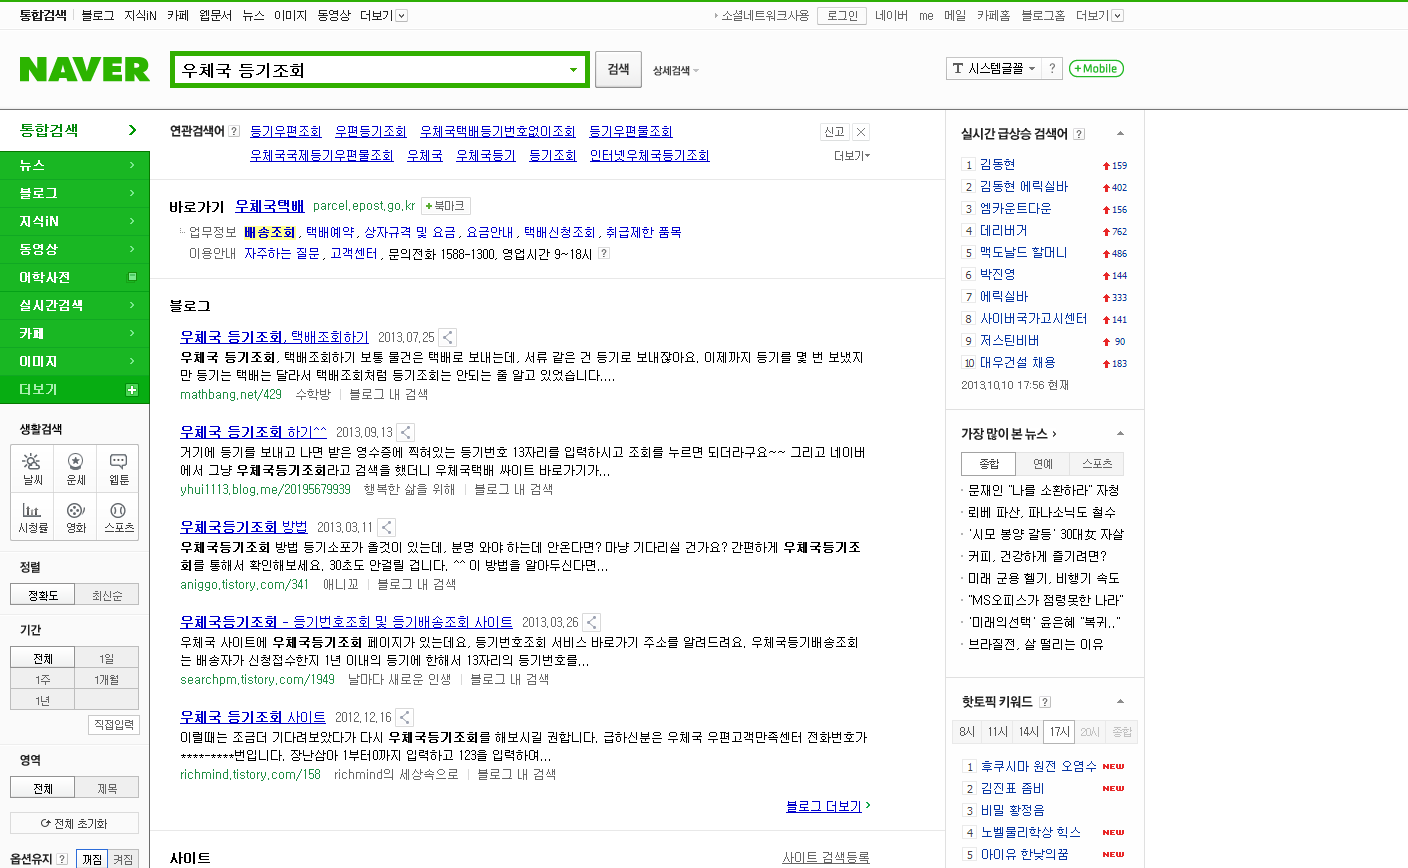Open 동영상 in the green sidebar

click(x=74, y=249)
